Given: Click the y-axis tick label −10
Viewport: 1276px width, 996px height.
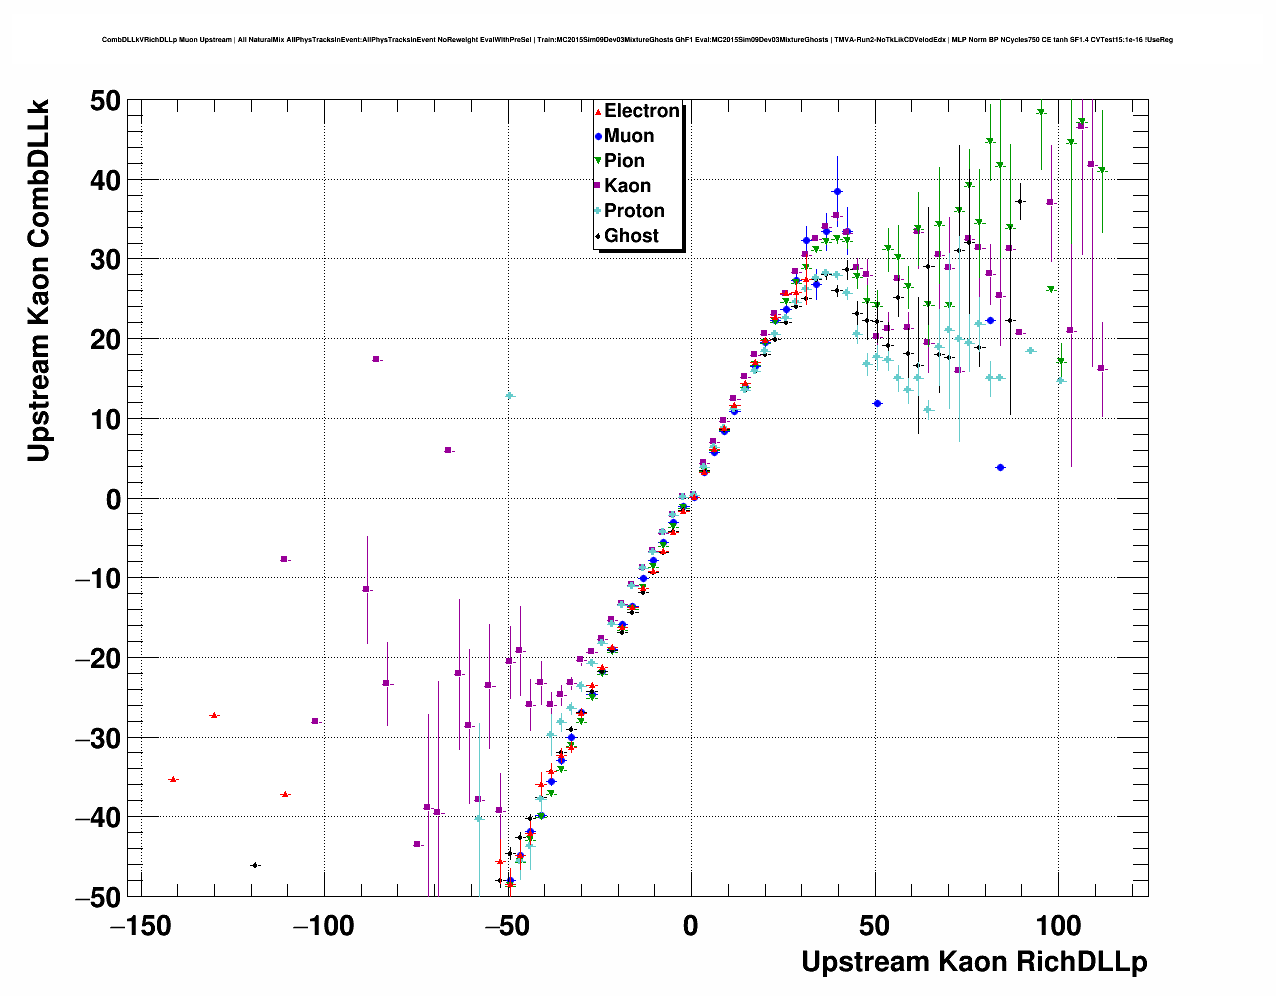Looking at the screenshot, I should pyautogui.click(x=96, y=579).
